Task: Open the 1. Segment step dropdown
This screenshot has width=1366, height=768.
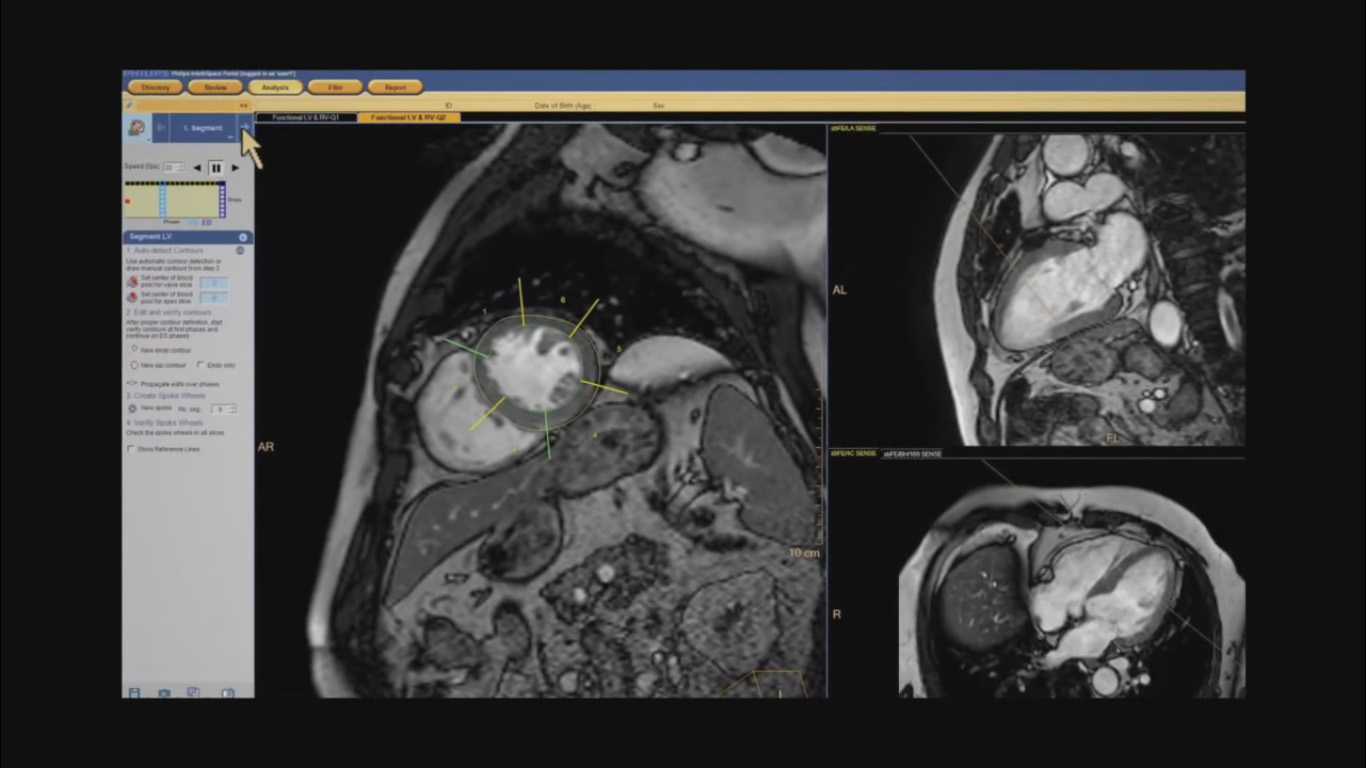Action: click(230, 135)
